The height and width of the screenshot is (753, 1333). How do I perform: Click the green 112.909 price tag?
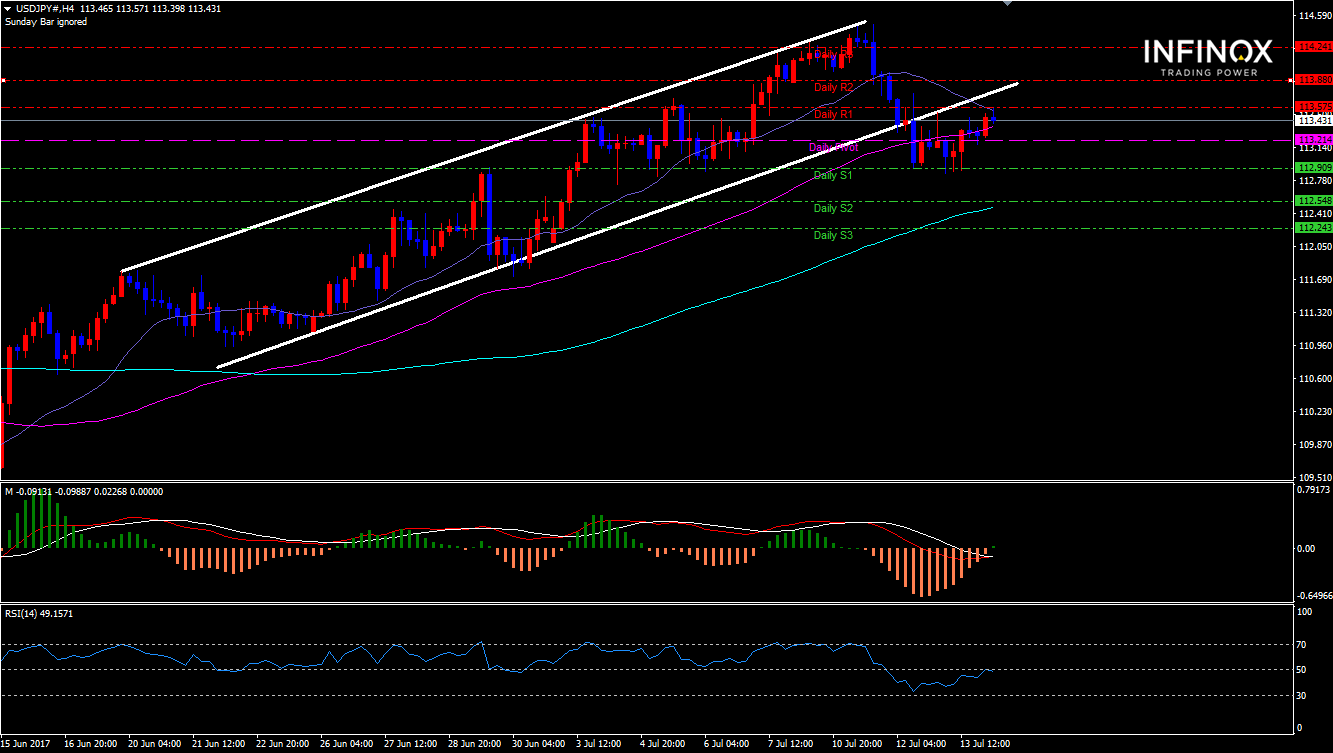(x=1312, y=167)
